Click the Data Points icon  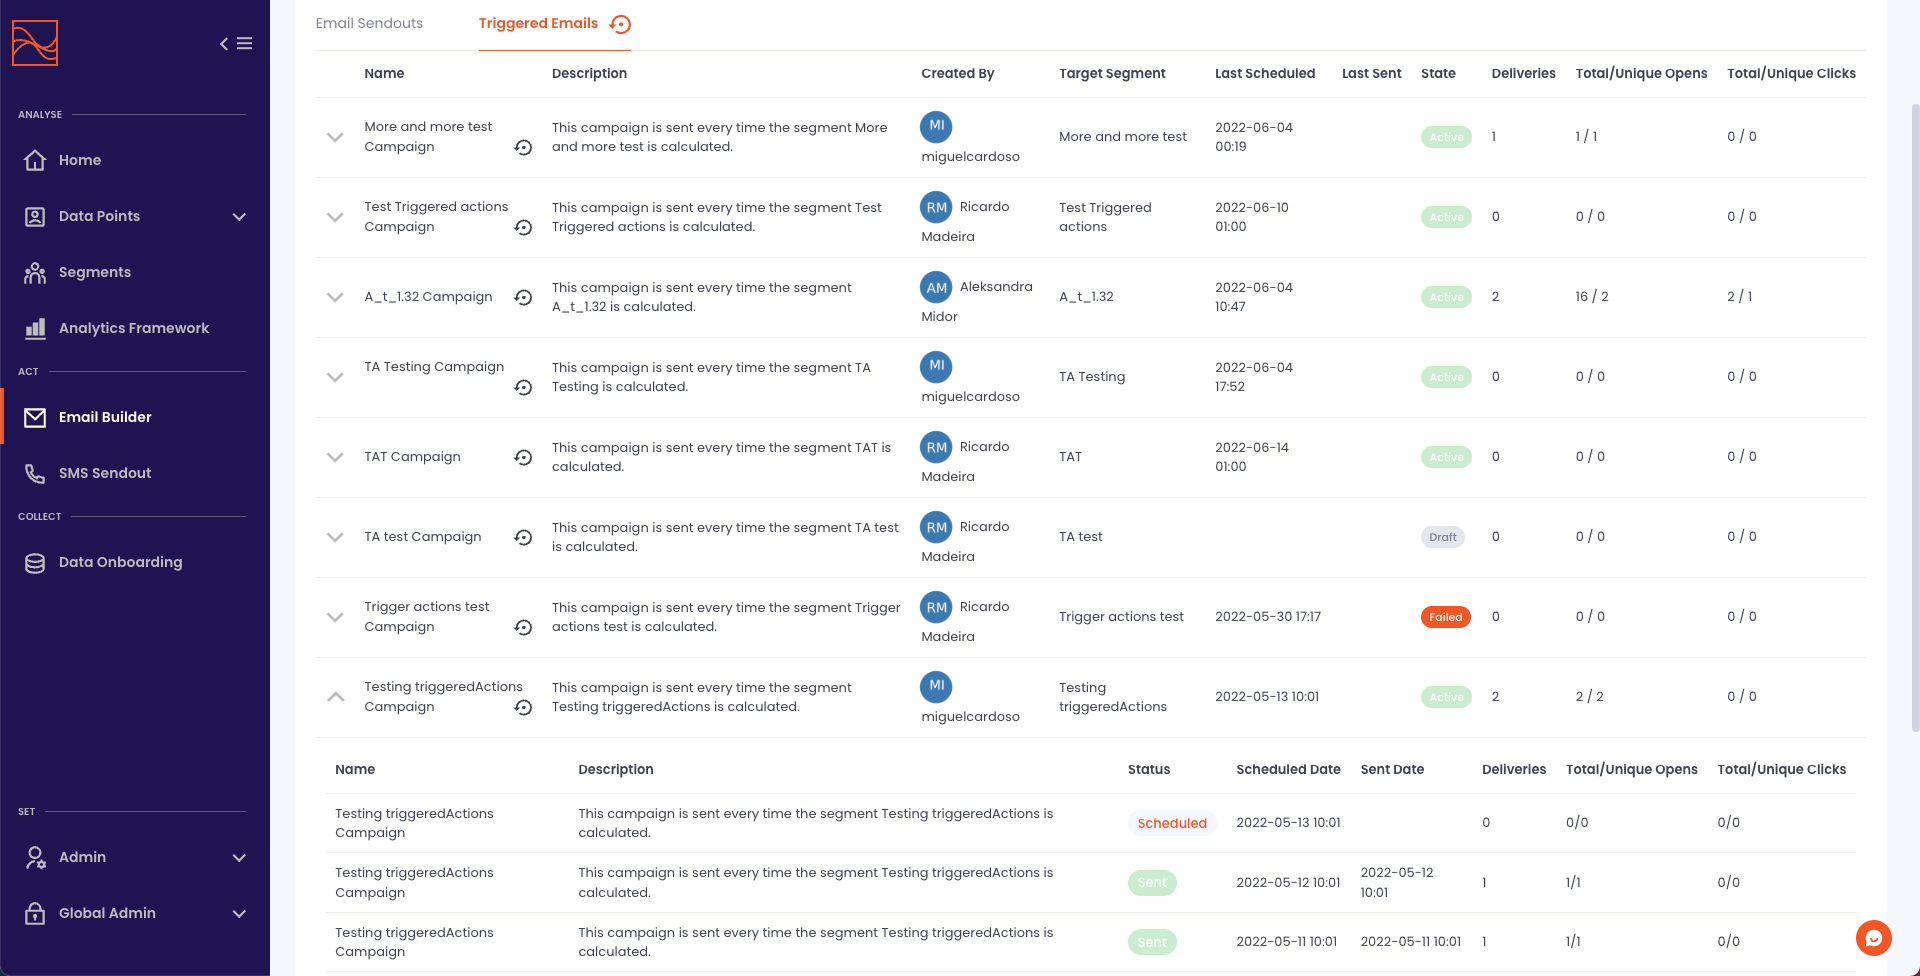(x=35, y=216)
